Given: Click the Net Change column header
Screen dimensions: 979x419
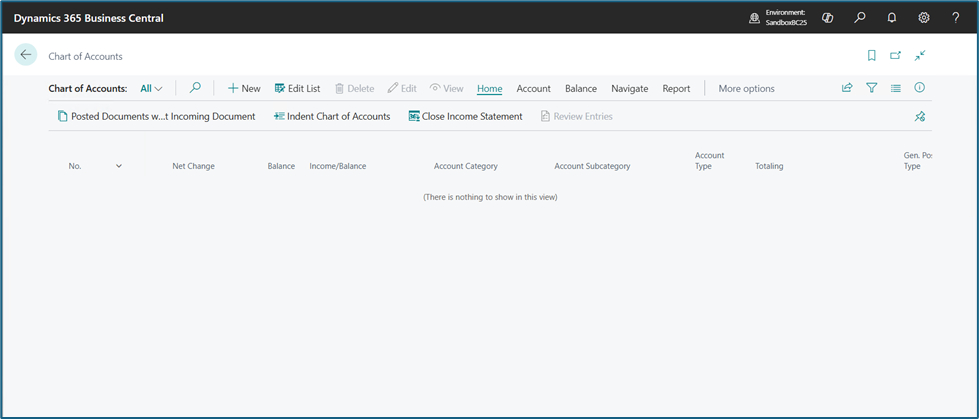Looking at the screenshot, I should (194, 166).
